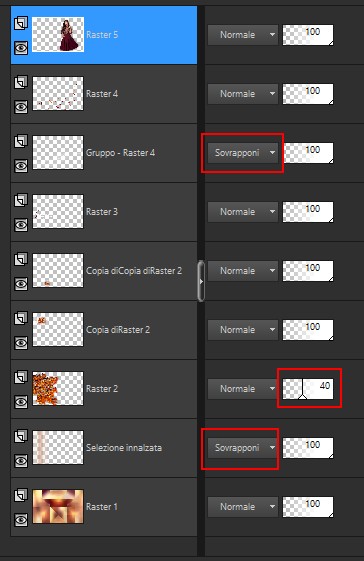Hide the Raster 1 layer
This screenshot has width=364, height=561.
[21, 520]
